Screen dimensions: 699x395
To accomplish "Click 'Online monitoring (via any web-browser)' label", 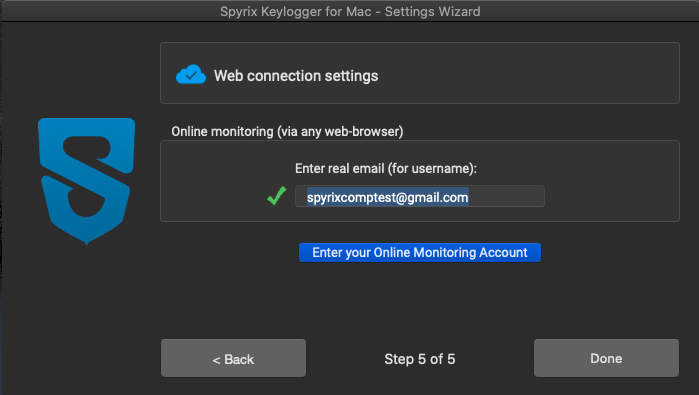I will [287, 132].
